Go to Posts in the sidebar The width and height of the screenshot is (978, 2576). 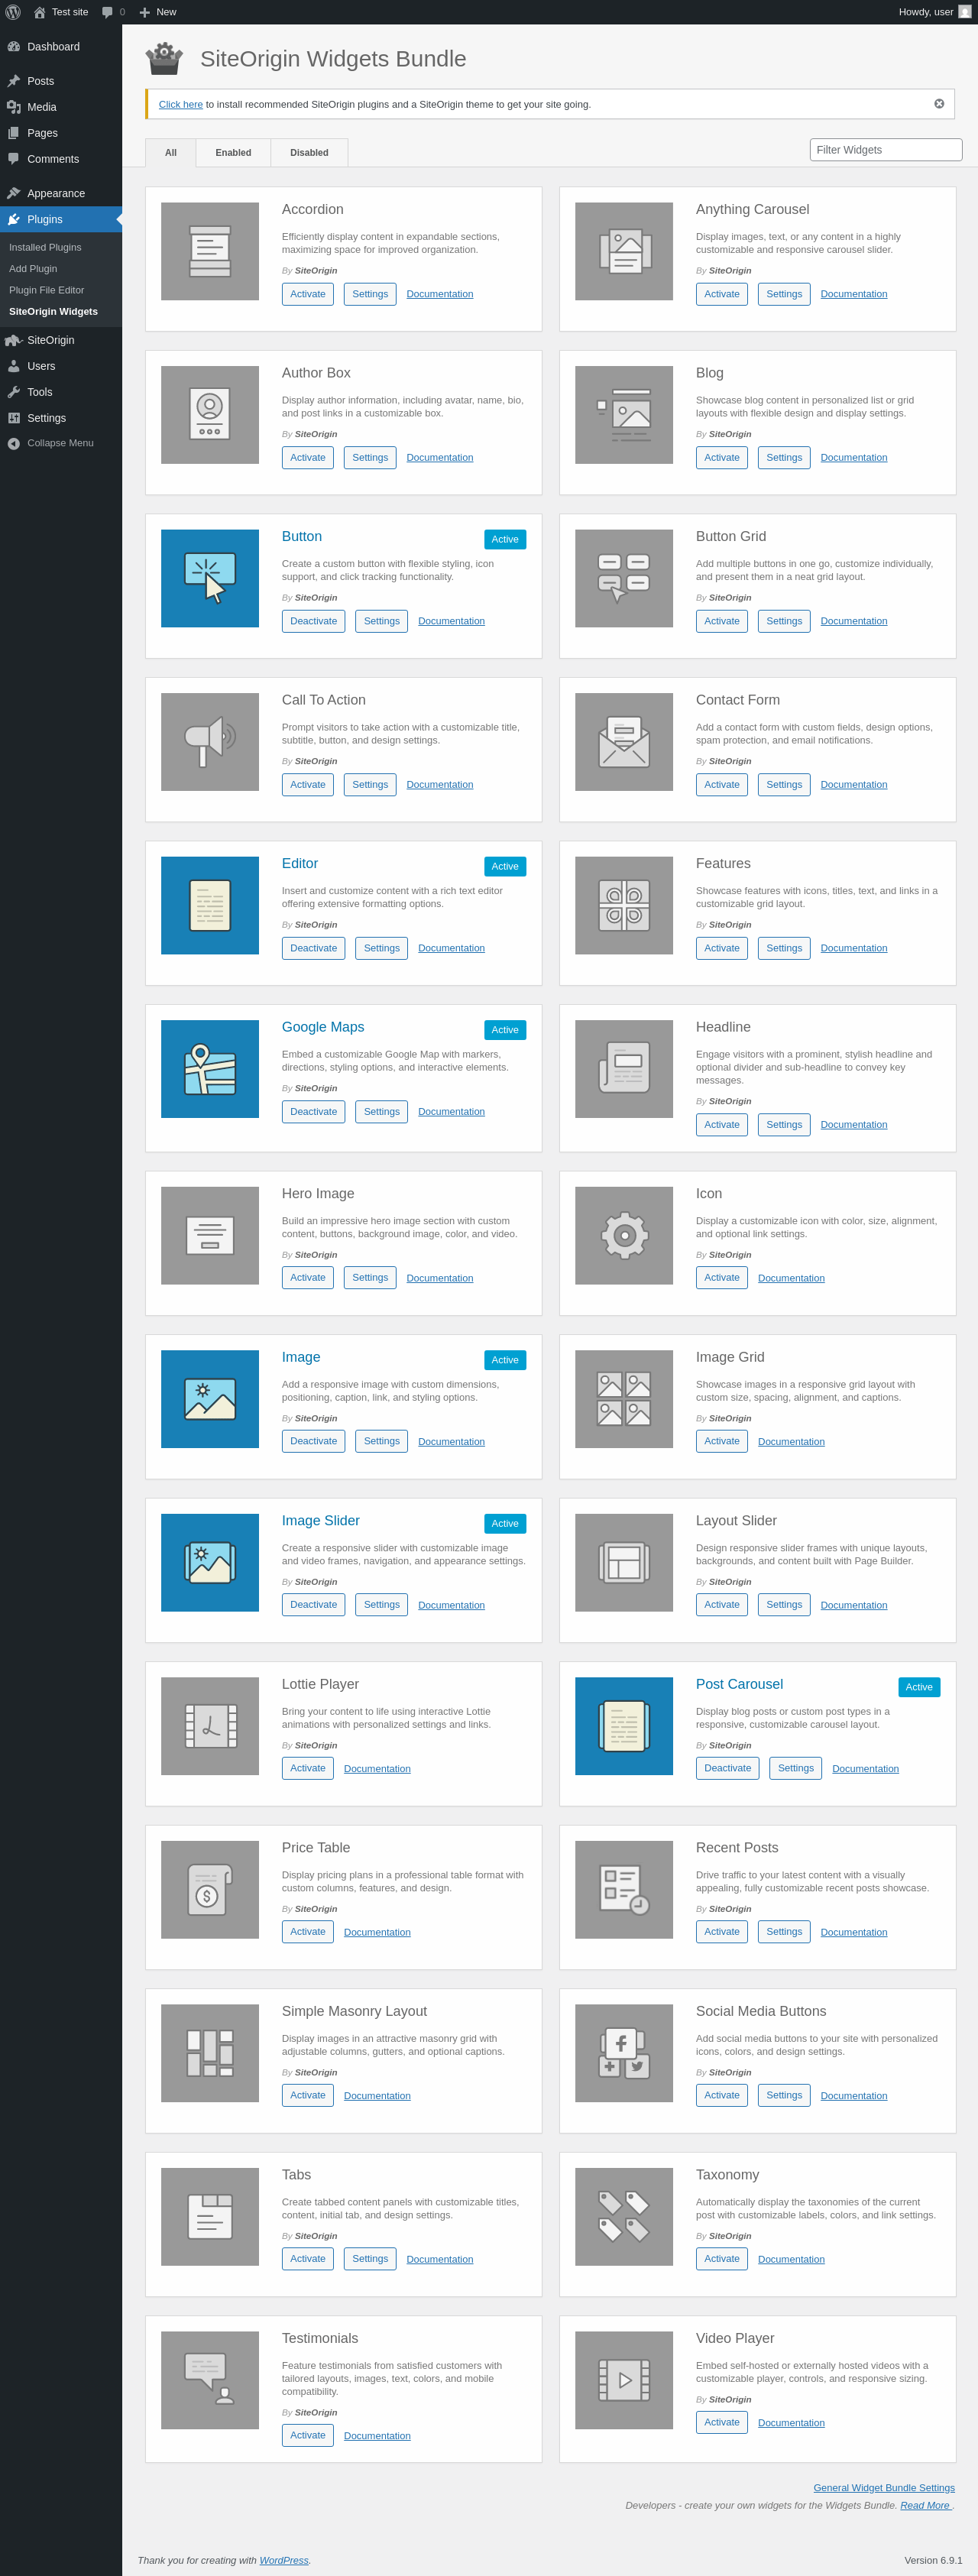(61, 81)
